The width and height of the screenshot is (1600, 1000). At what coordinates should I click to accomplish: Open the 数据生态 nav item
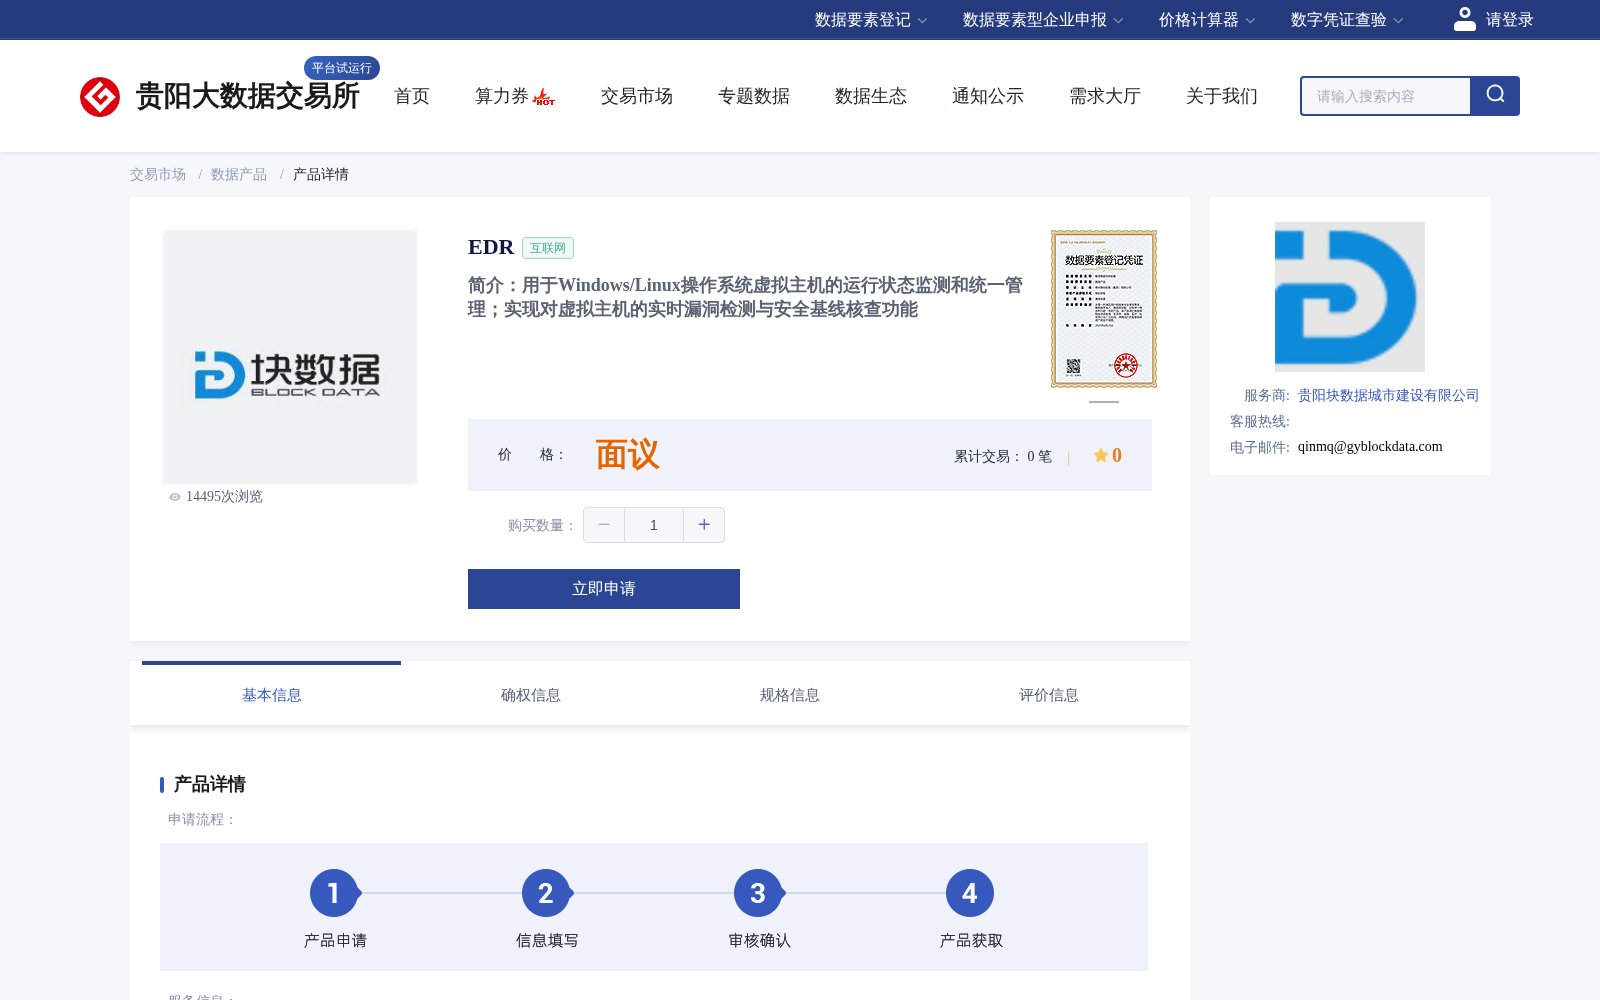(871, 96)
